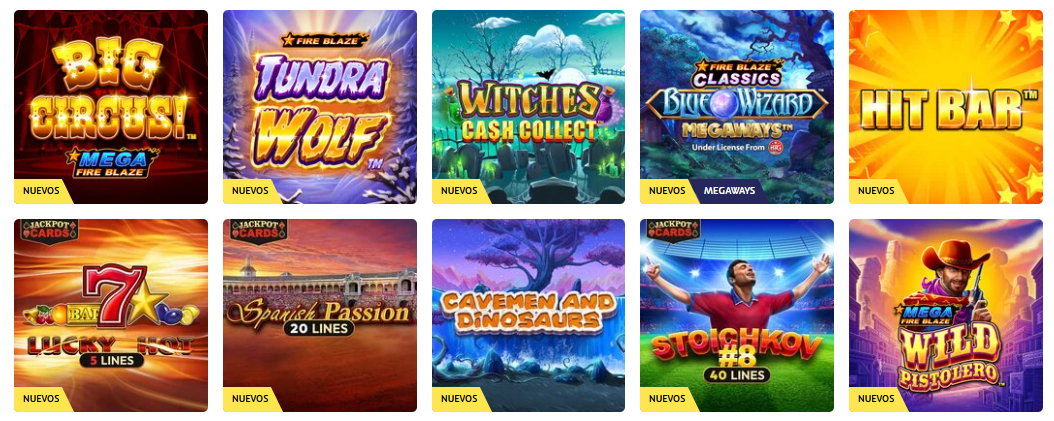Open the Stoichkov #8 game tile
This screenshot has height=421, width=1054.
737,315
